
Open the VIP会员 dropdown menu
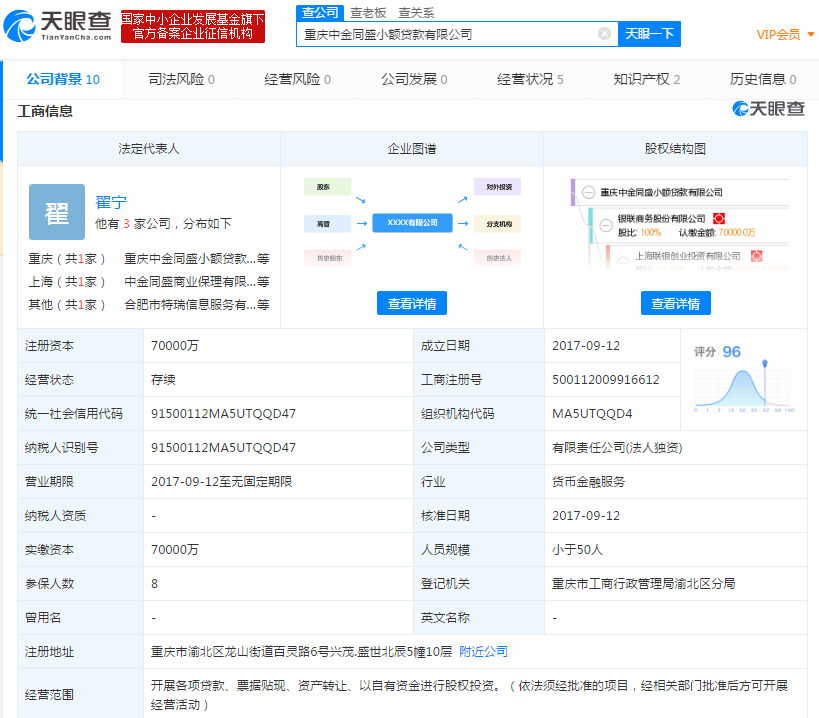coord(785,34)
